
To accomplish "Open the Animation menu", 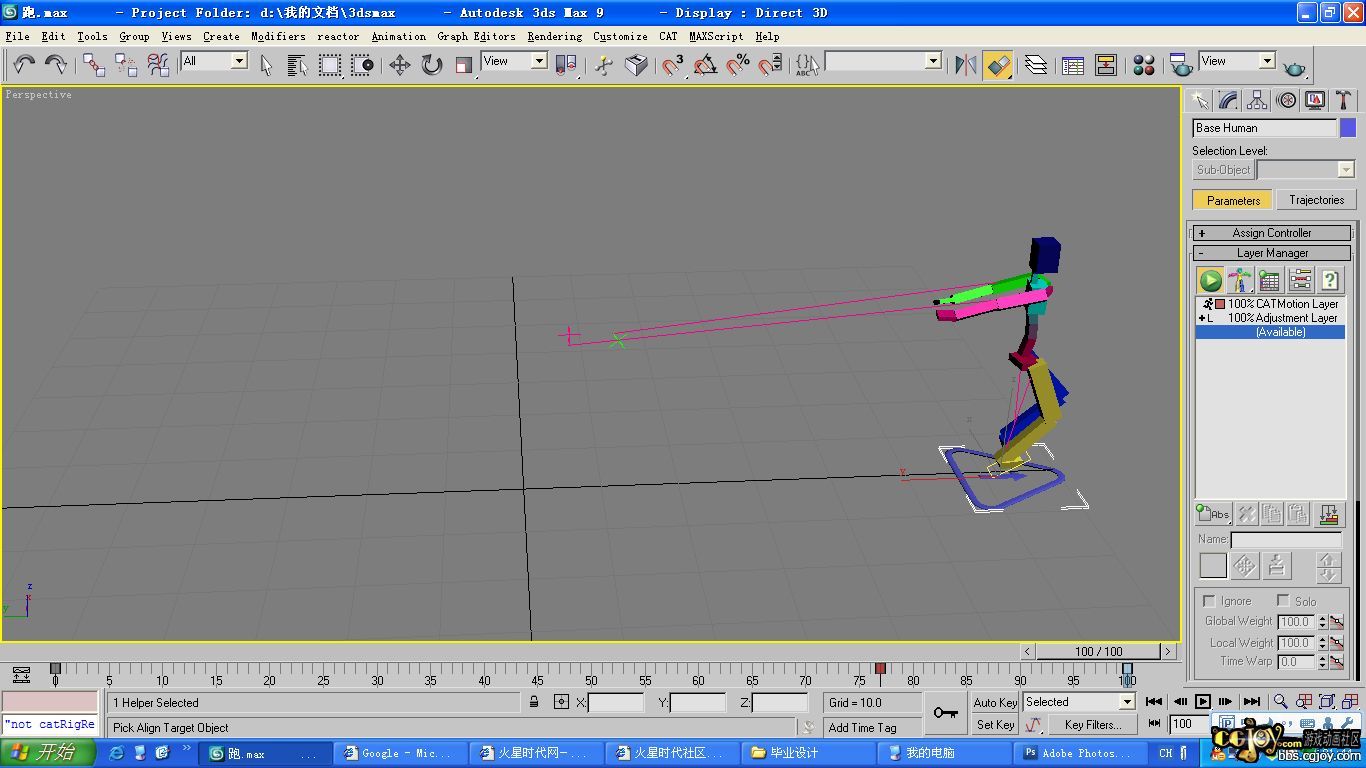I will coord(399,36).
